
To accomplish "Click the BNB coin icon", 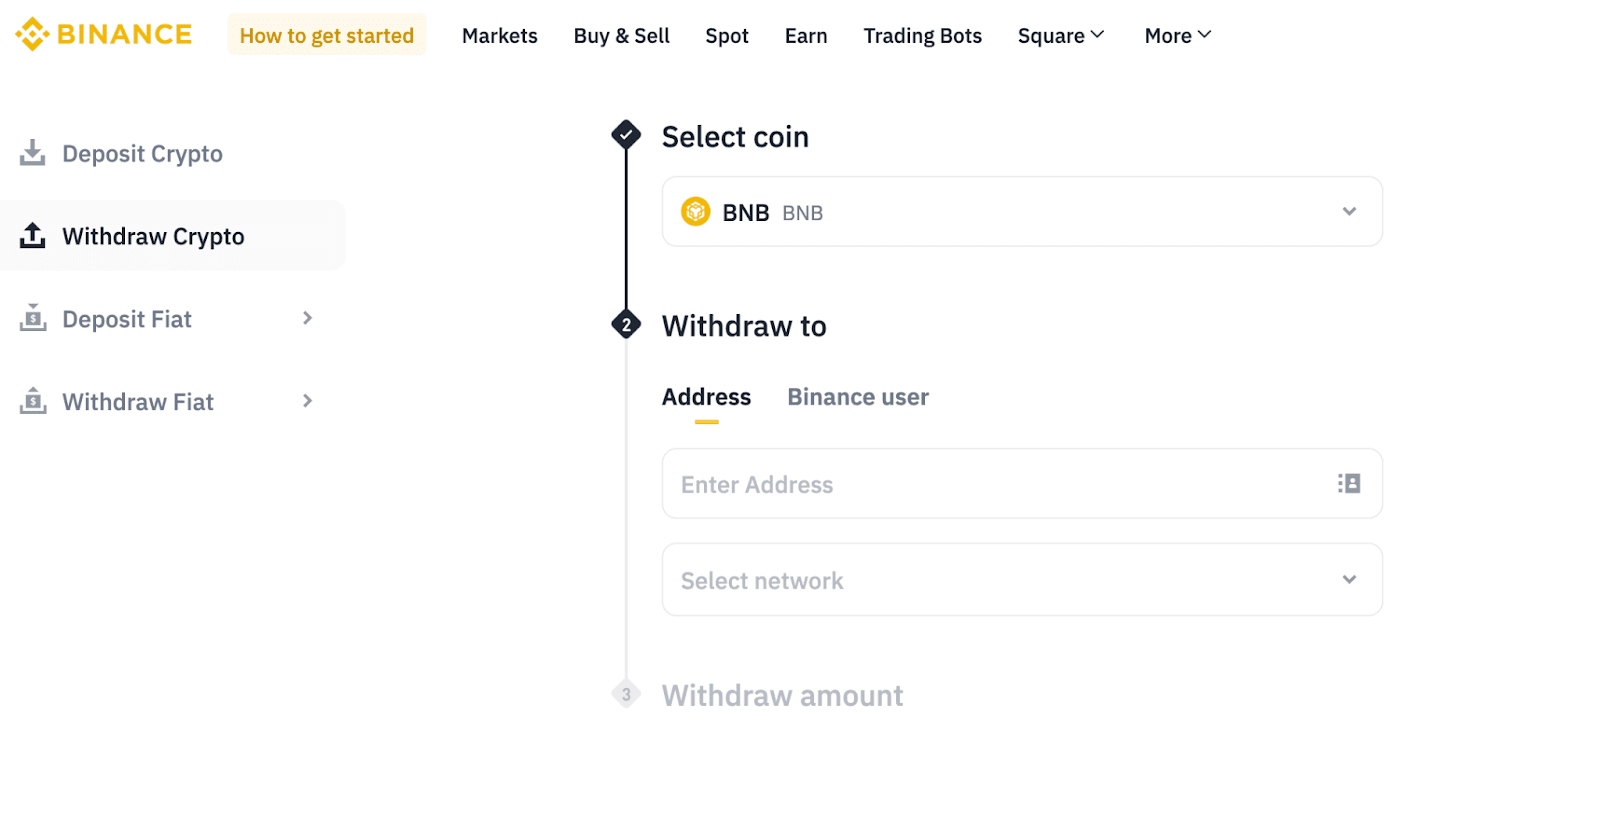I will pos(696,212).
